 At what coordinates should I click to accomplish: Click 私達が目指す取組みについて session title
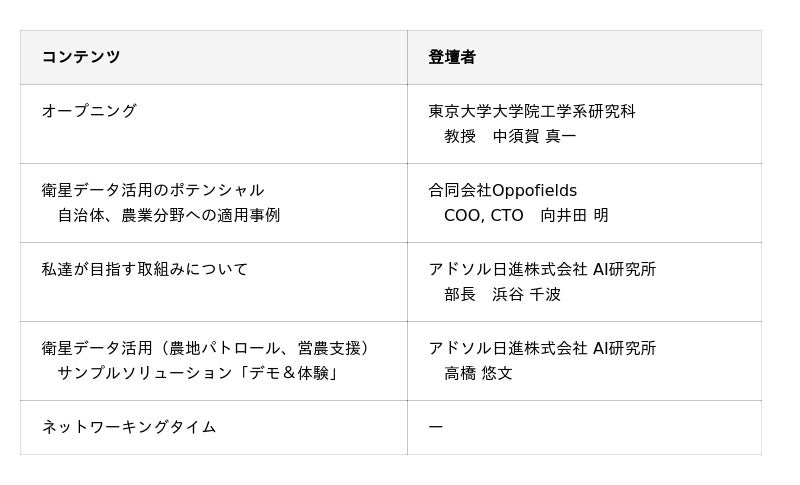click(x=145, y=269)
